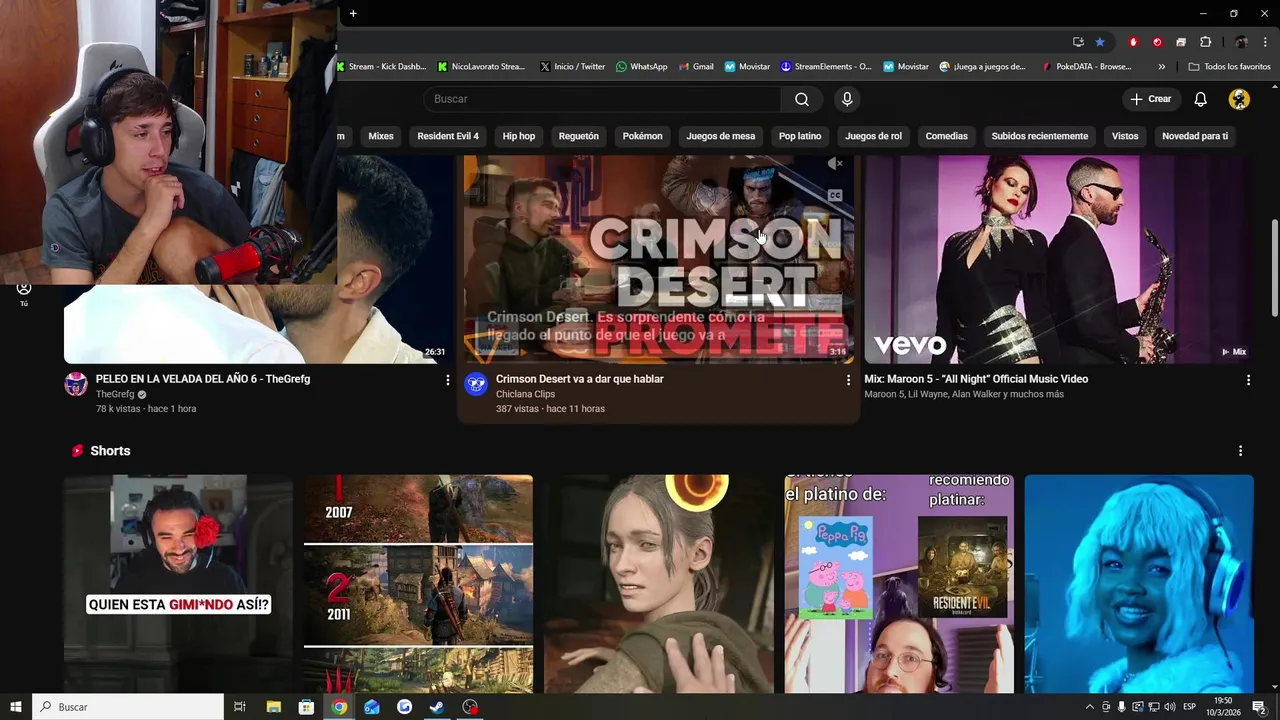Open the blue-haired girl with headphones short
The image size is (1280, 720).
[1139, 584]
